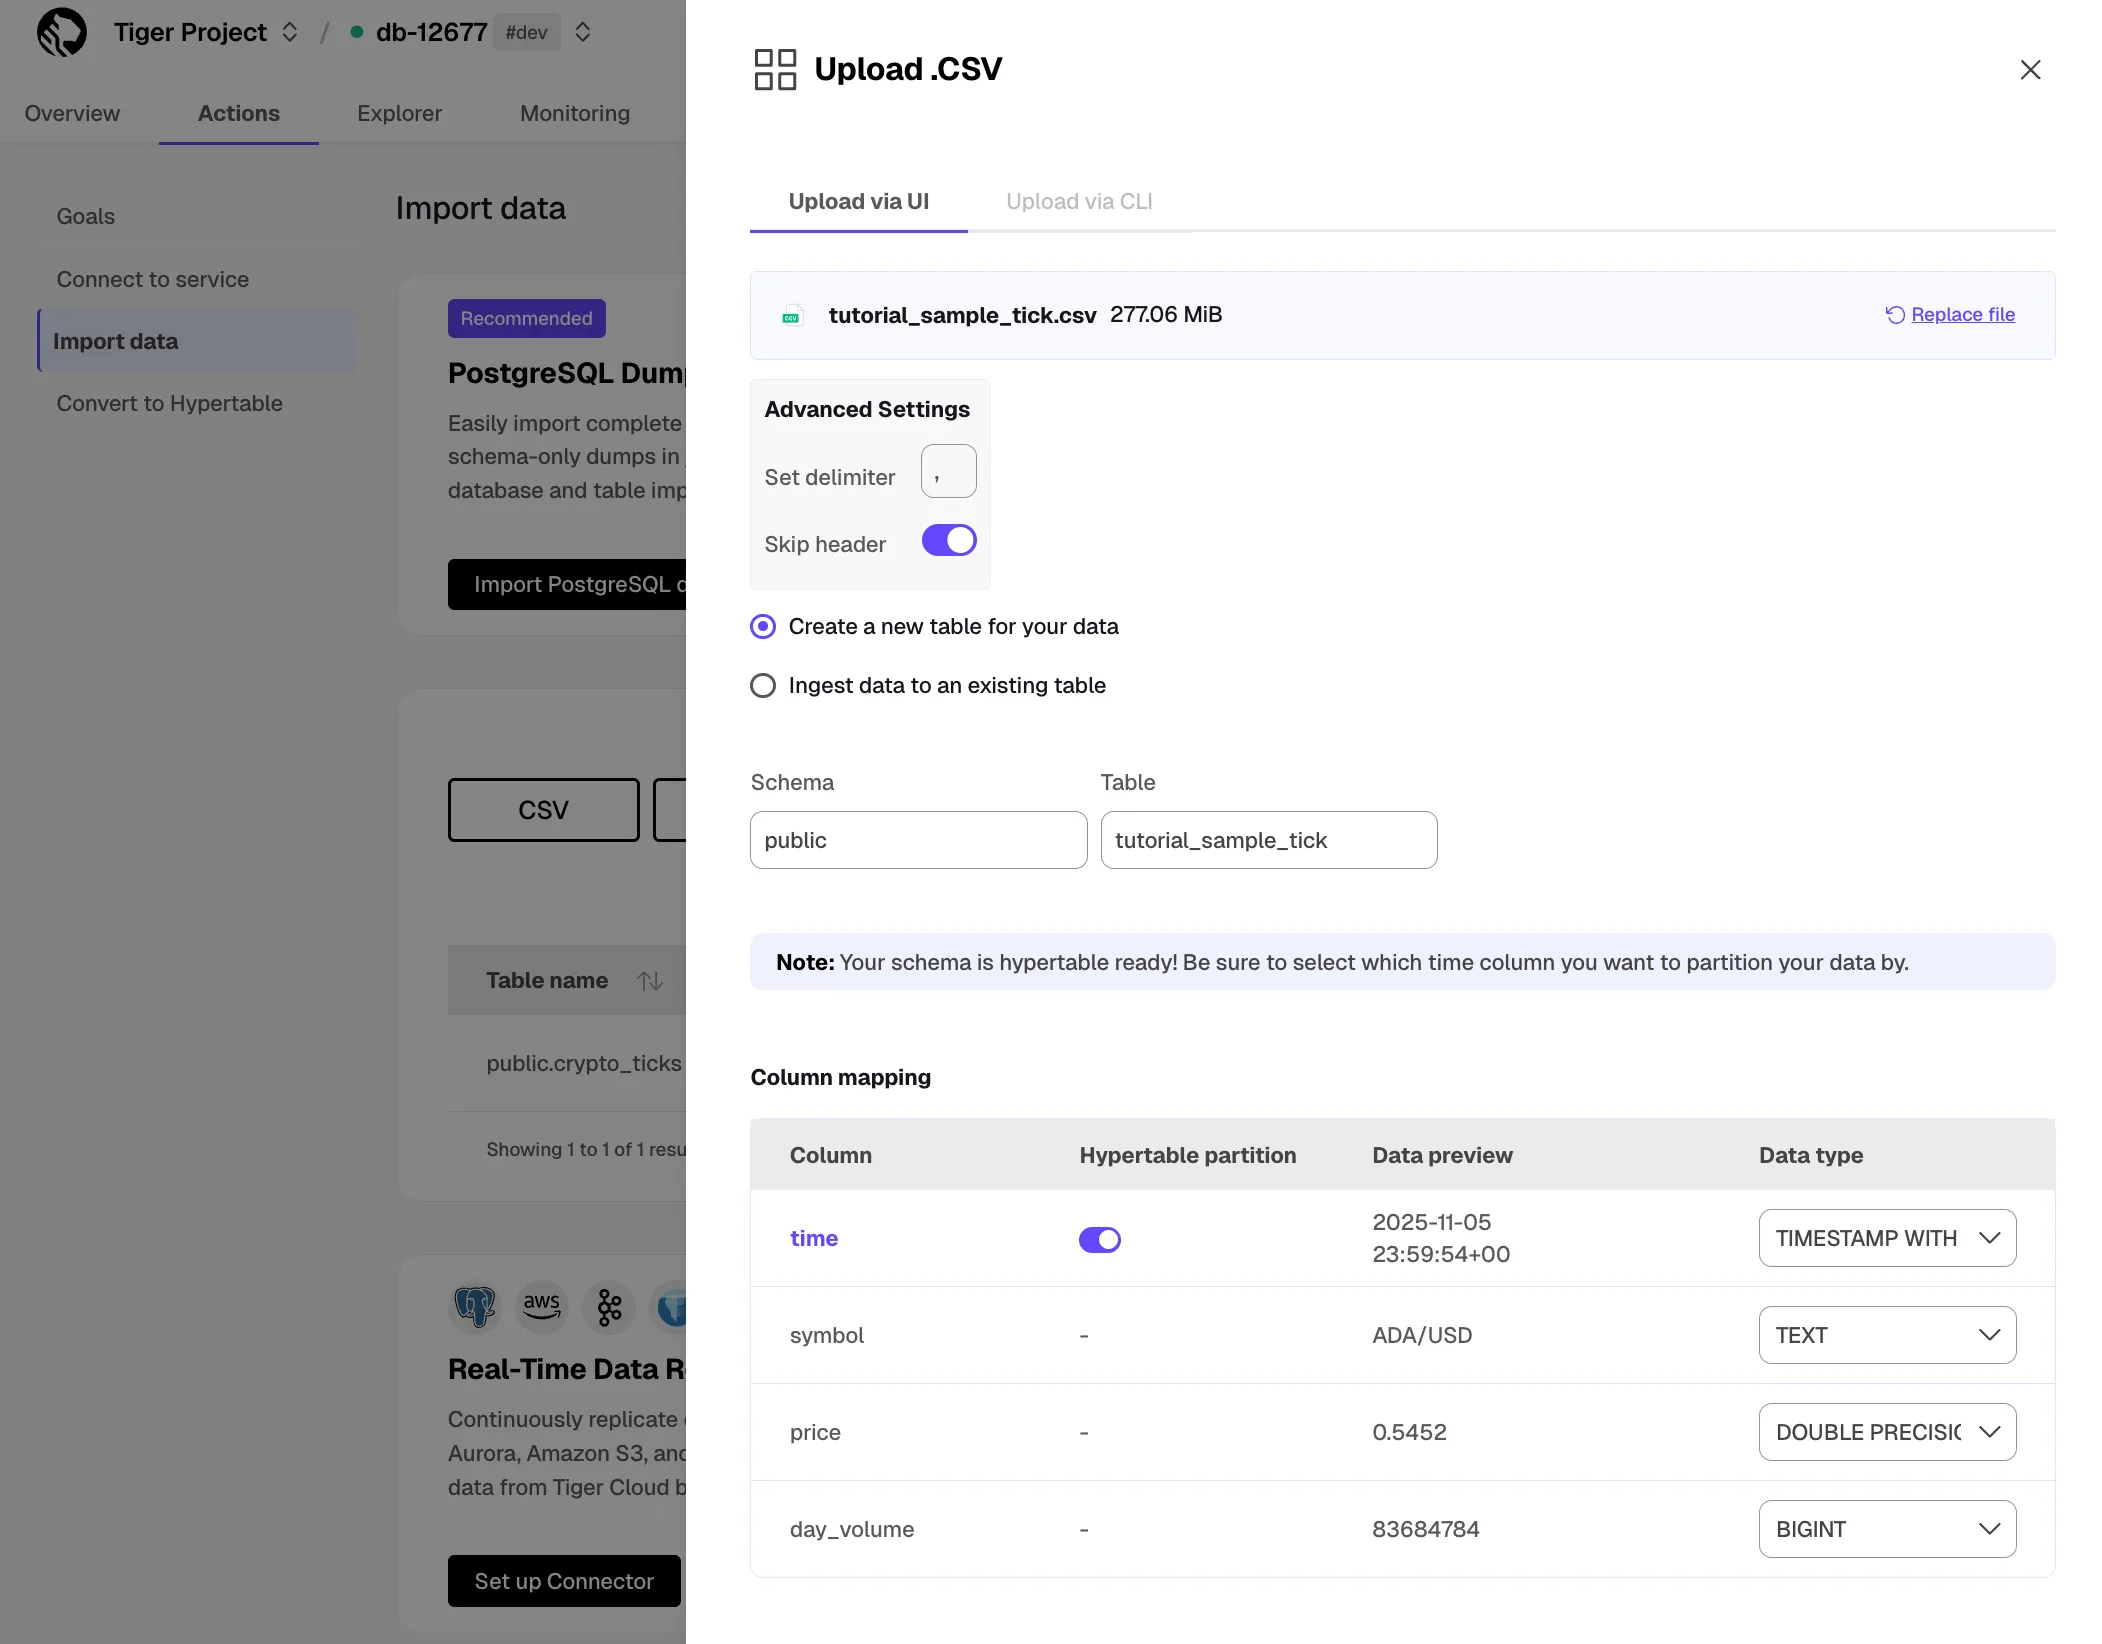Click the CSV file icon next to filename

pos(791,316)
